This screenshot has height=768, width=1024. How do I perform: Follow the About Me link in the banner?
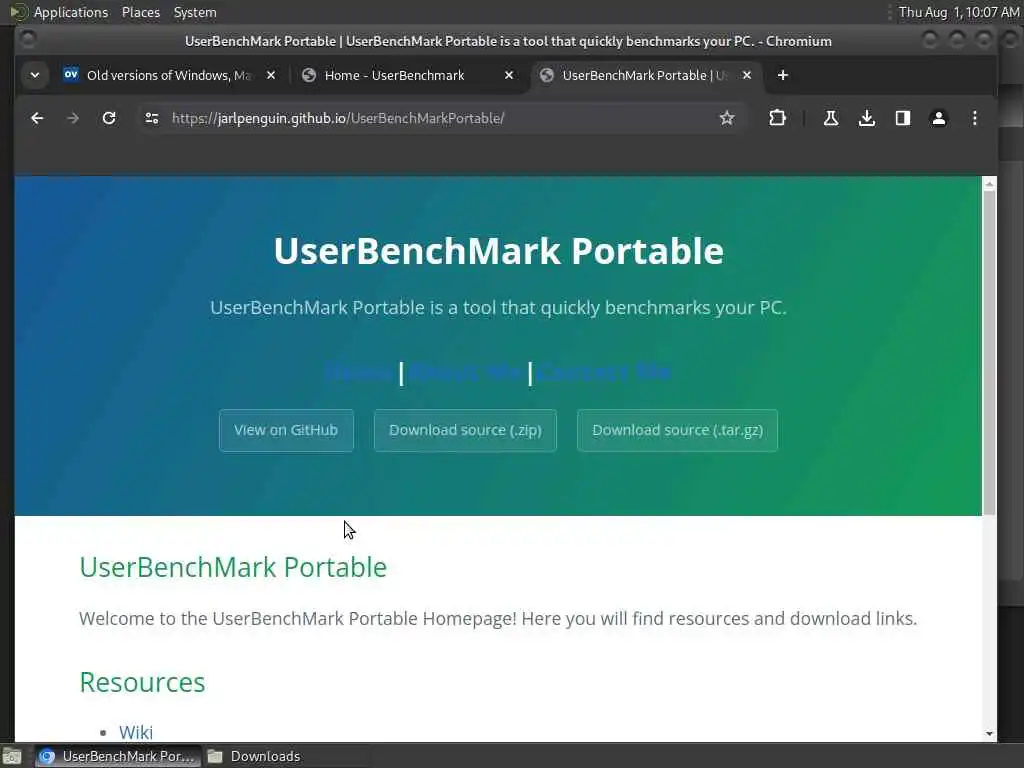[x=466, y=372]
